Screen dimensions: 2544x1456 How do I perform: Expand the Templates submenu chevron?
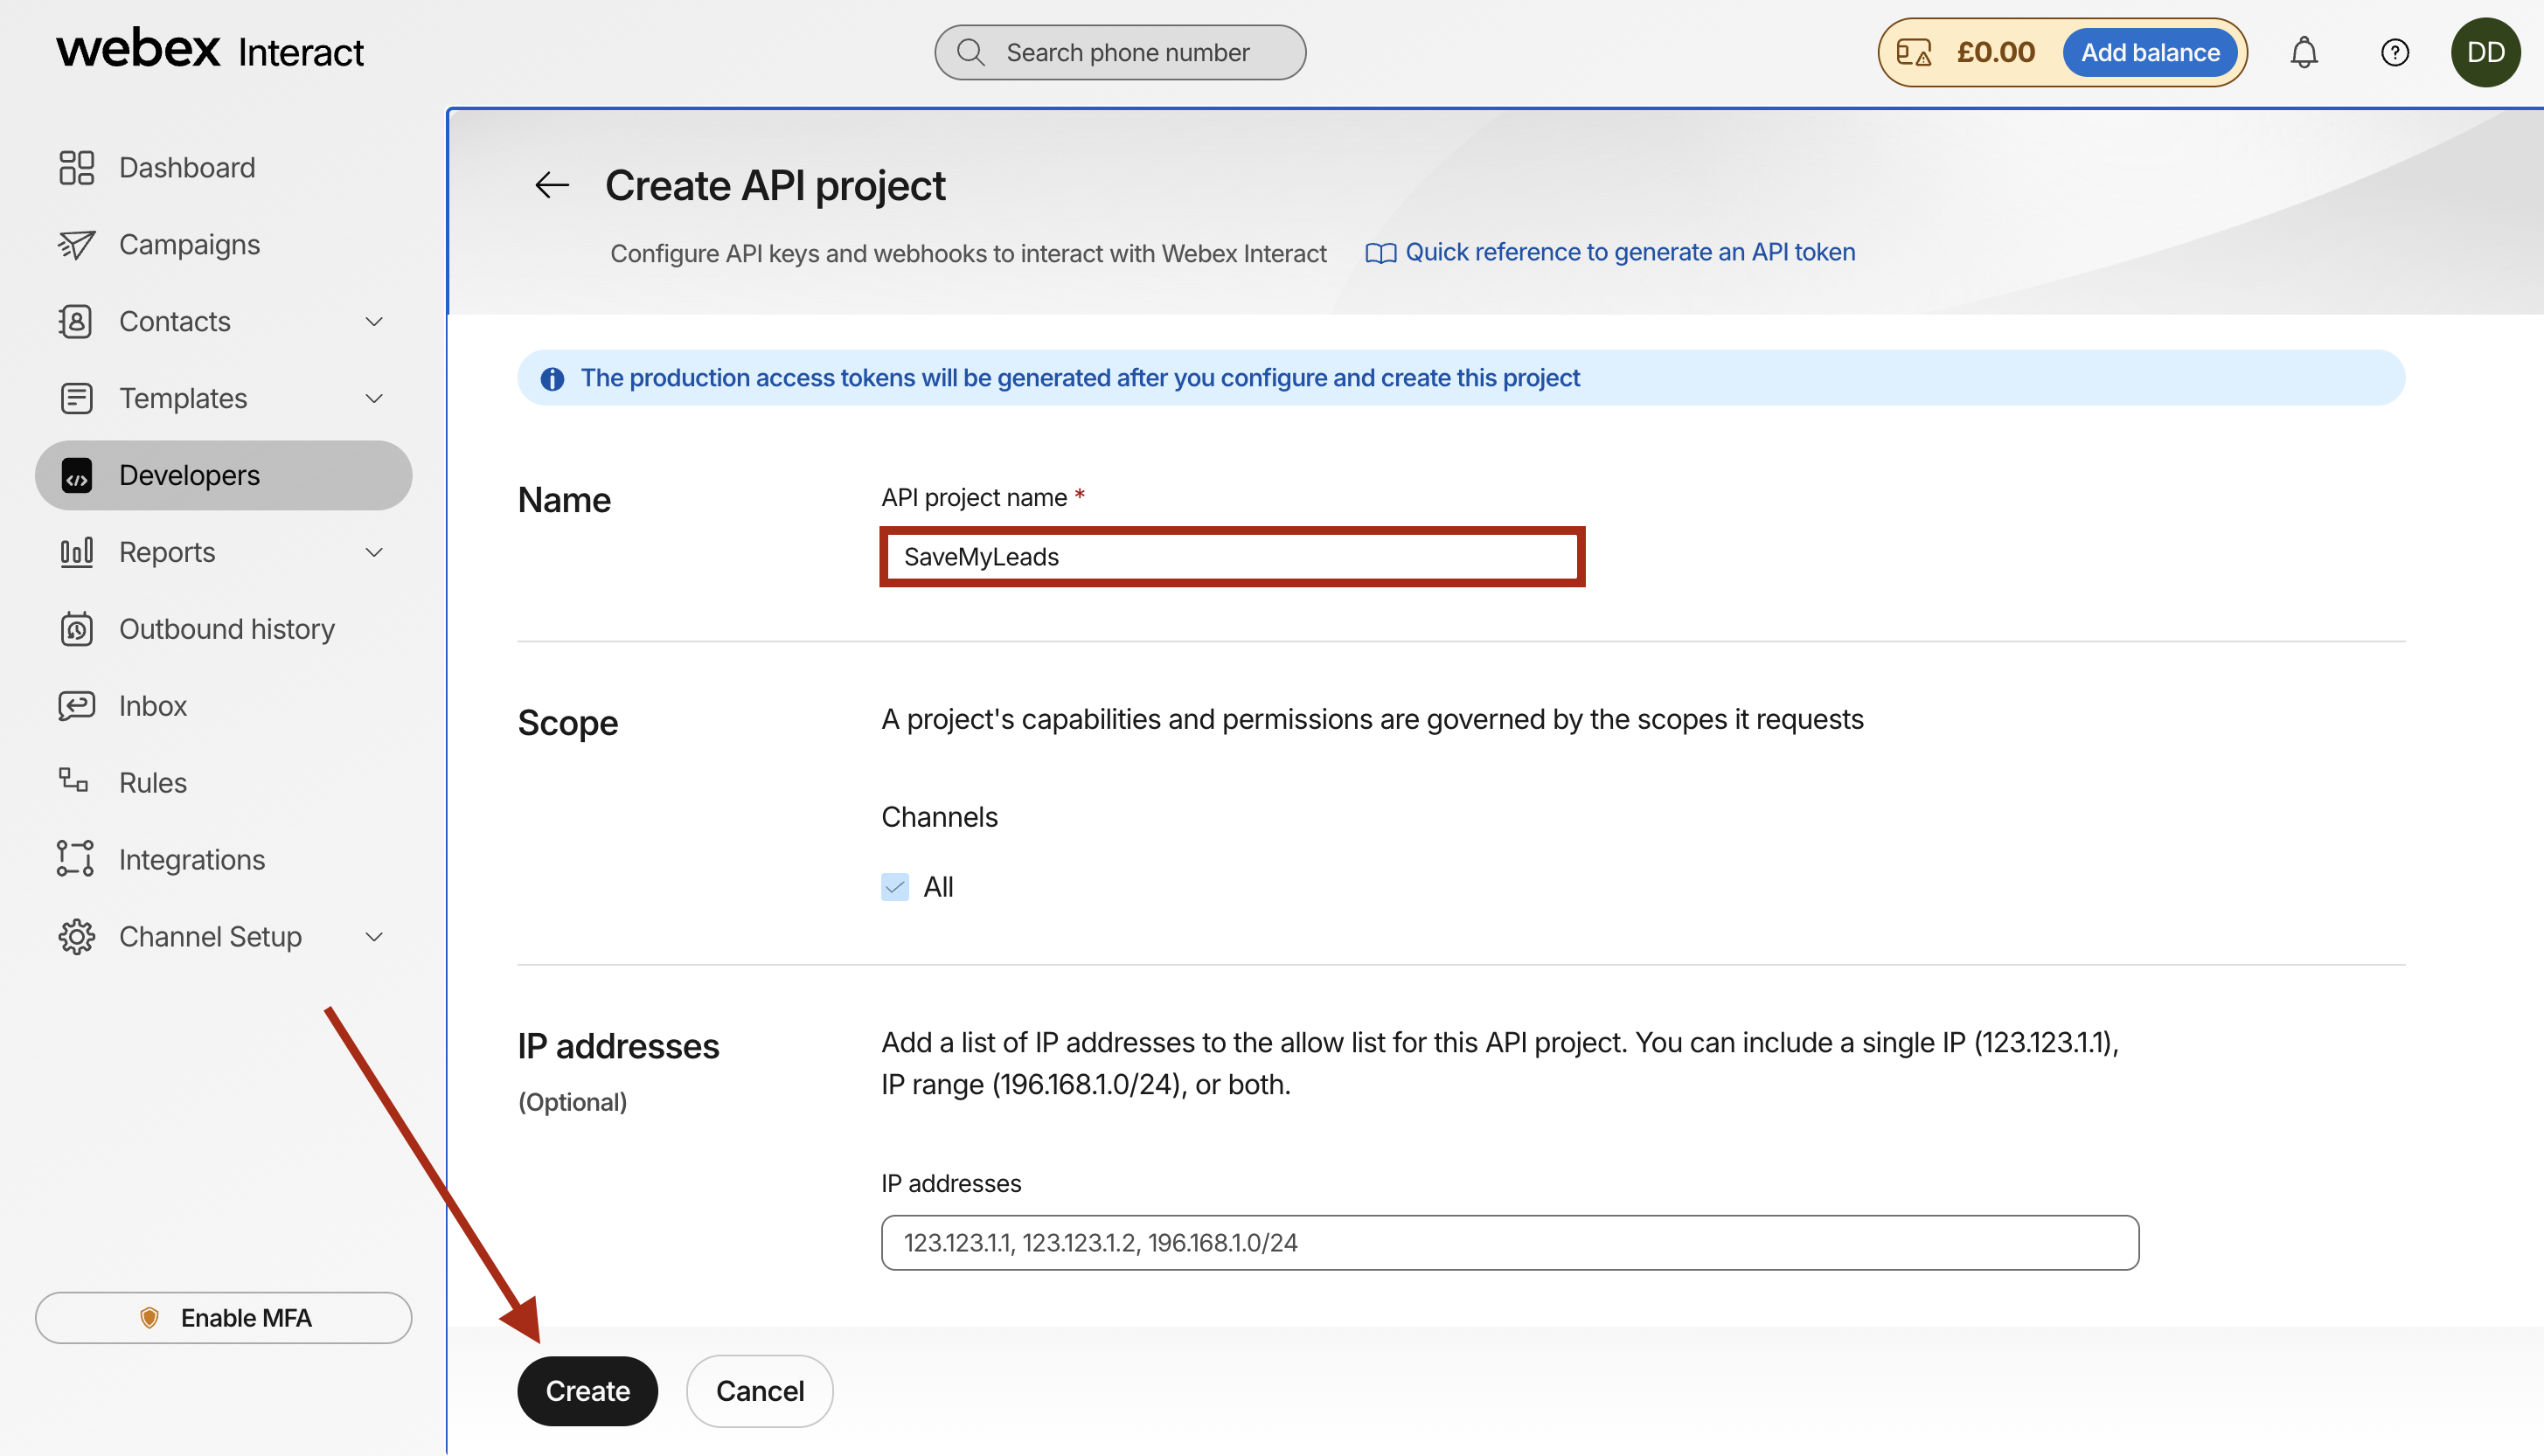click(x=374, y=398)
